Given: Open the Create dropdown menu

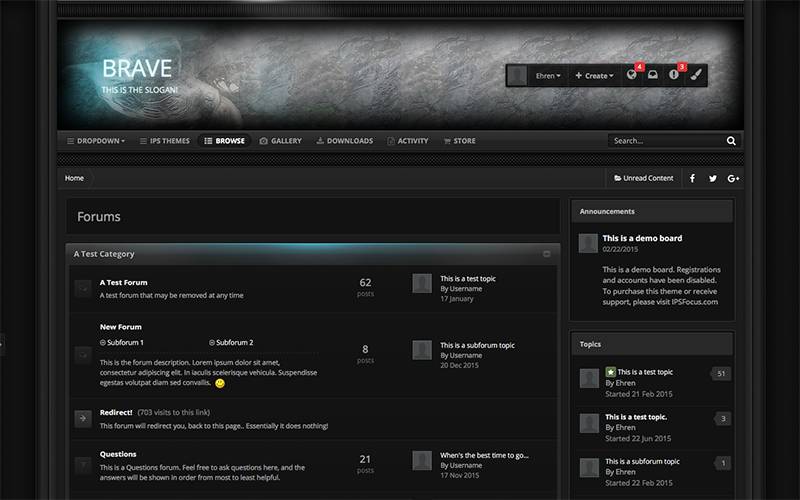Looking at the screenshot, I should (x=593, y=76).
